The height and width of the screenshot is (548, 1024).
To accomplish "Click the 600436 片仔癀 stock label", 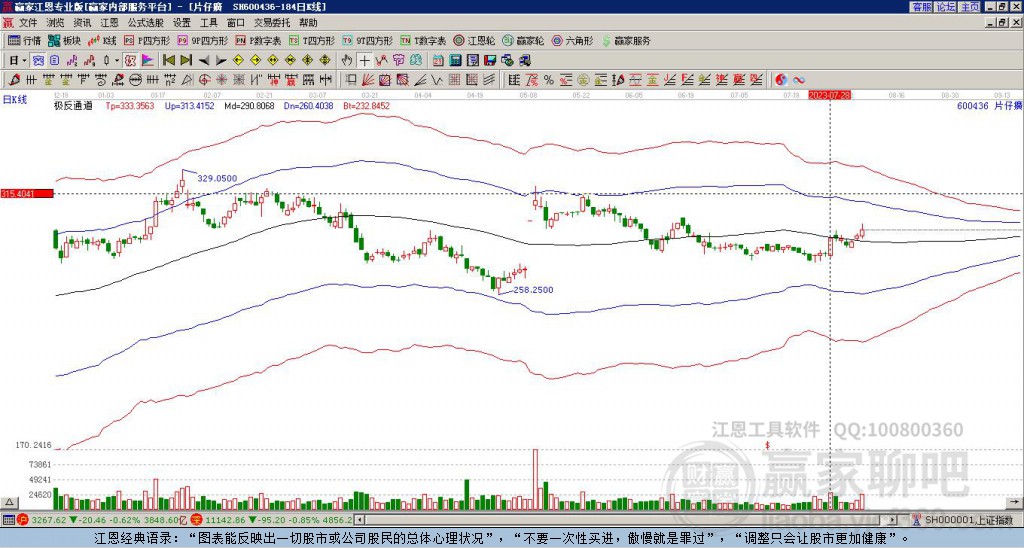I will pyautogui.click(x=989, y=106).
